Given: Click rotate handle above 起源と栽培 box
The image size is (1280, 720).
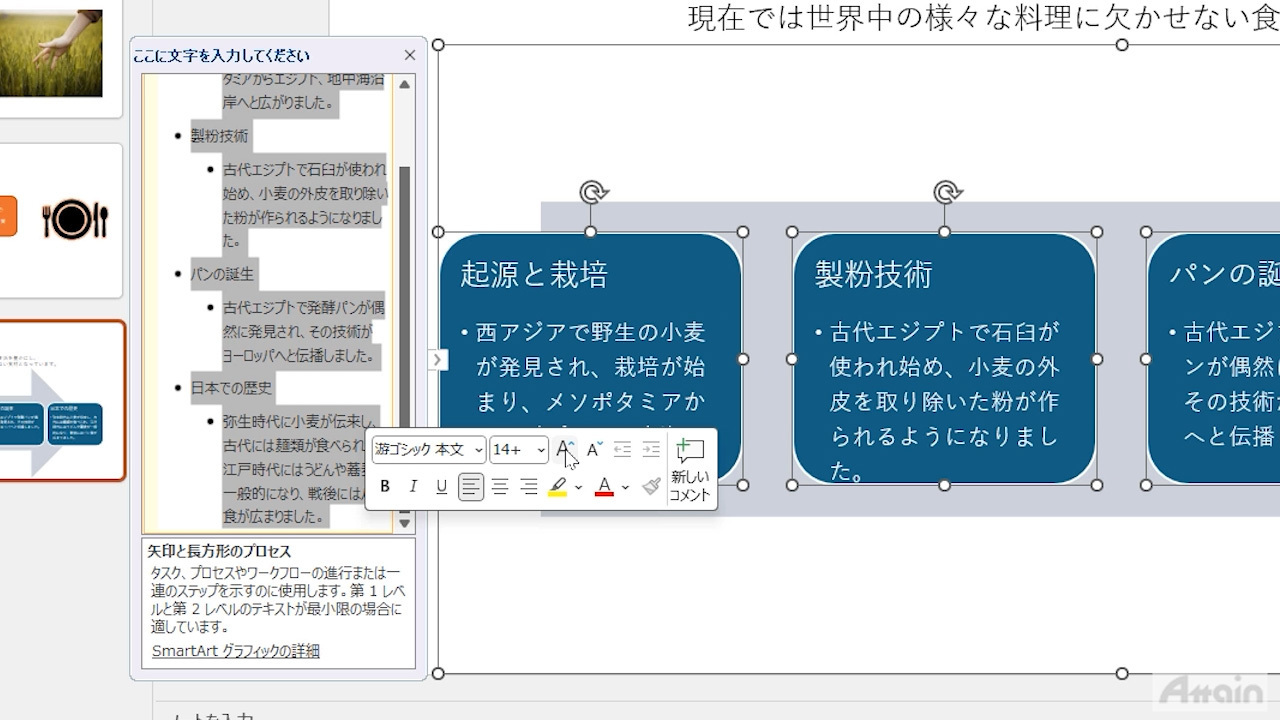Looking at the screenshot, I should click(592, 192).
